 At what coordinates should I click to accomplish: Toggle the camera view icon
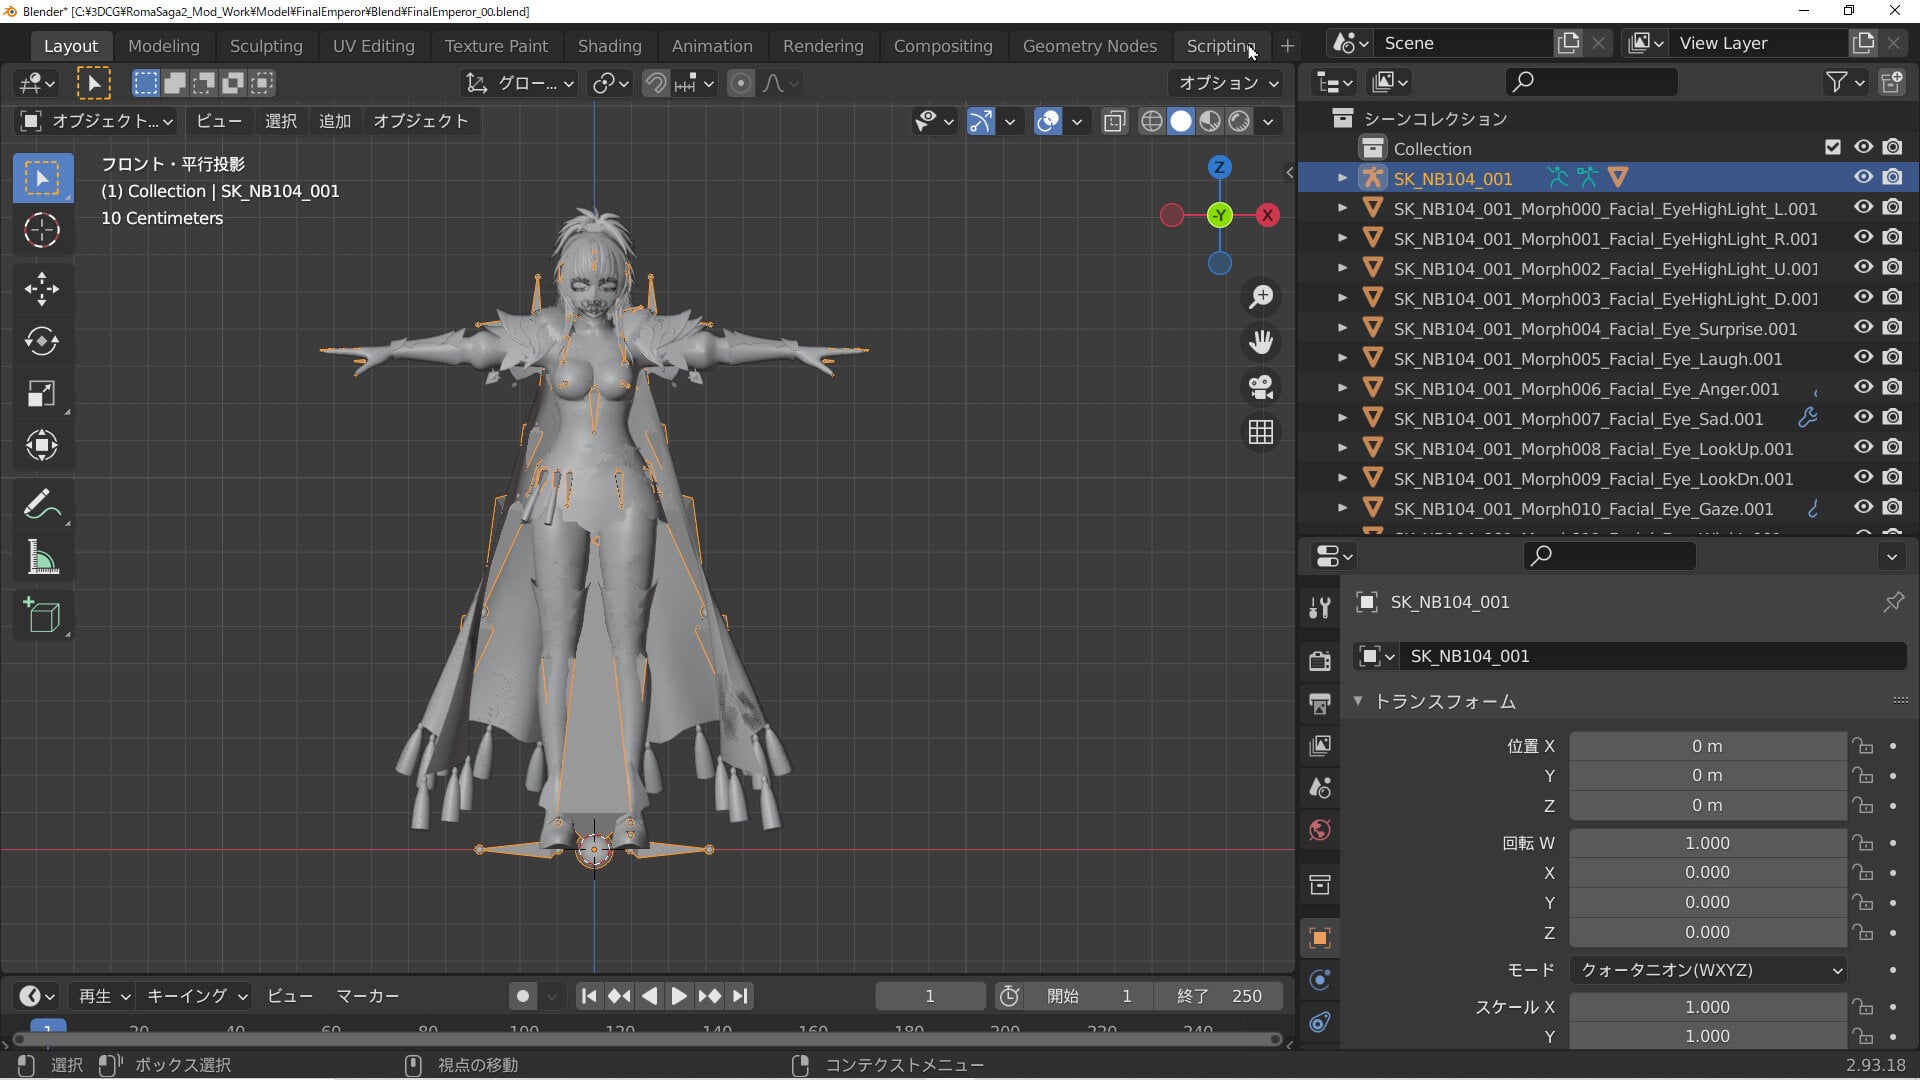tap(1261, 387)
